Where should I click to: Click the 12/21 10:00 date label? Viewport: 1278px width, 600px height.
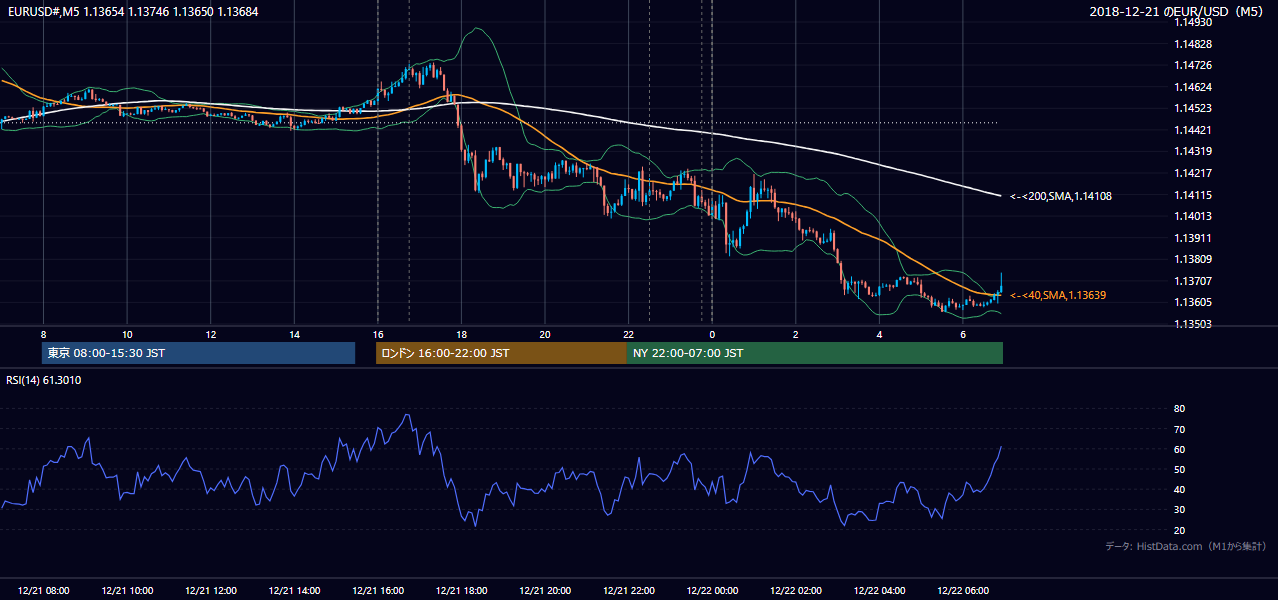pyautogui.click(x=128, y=591)
